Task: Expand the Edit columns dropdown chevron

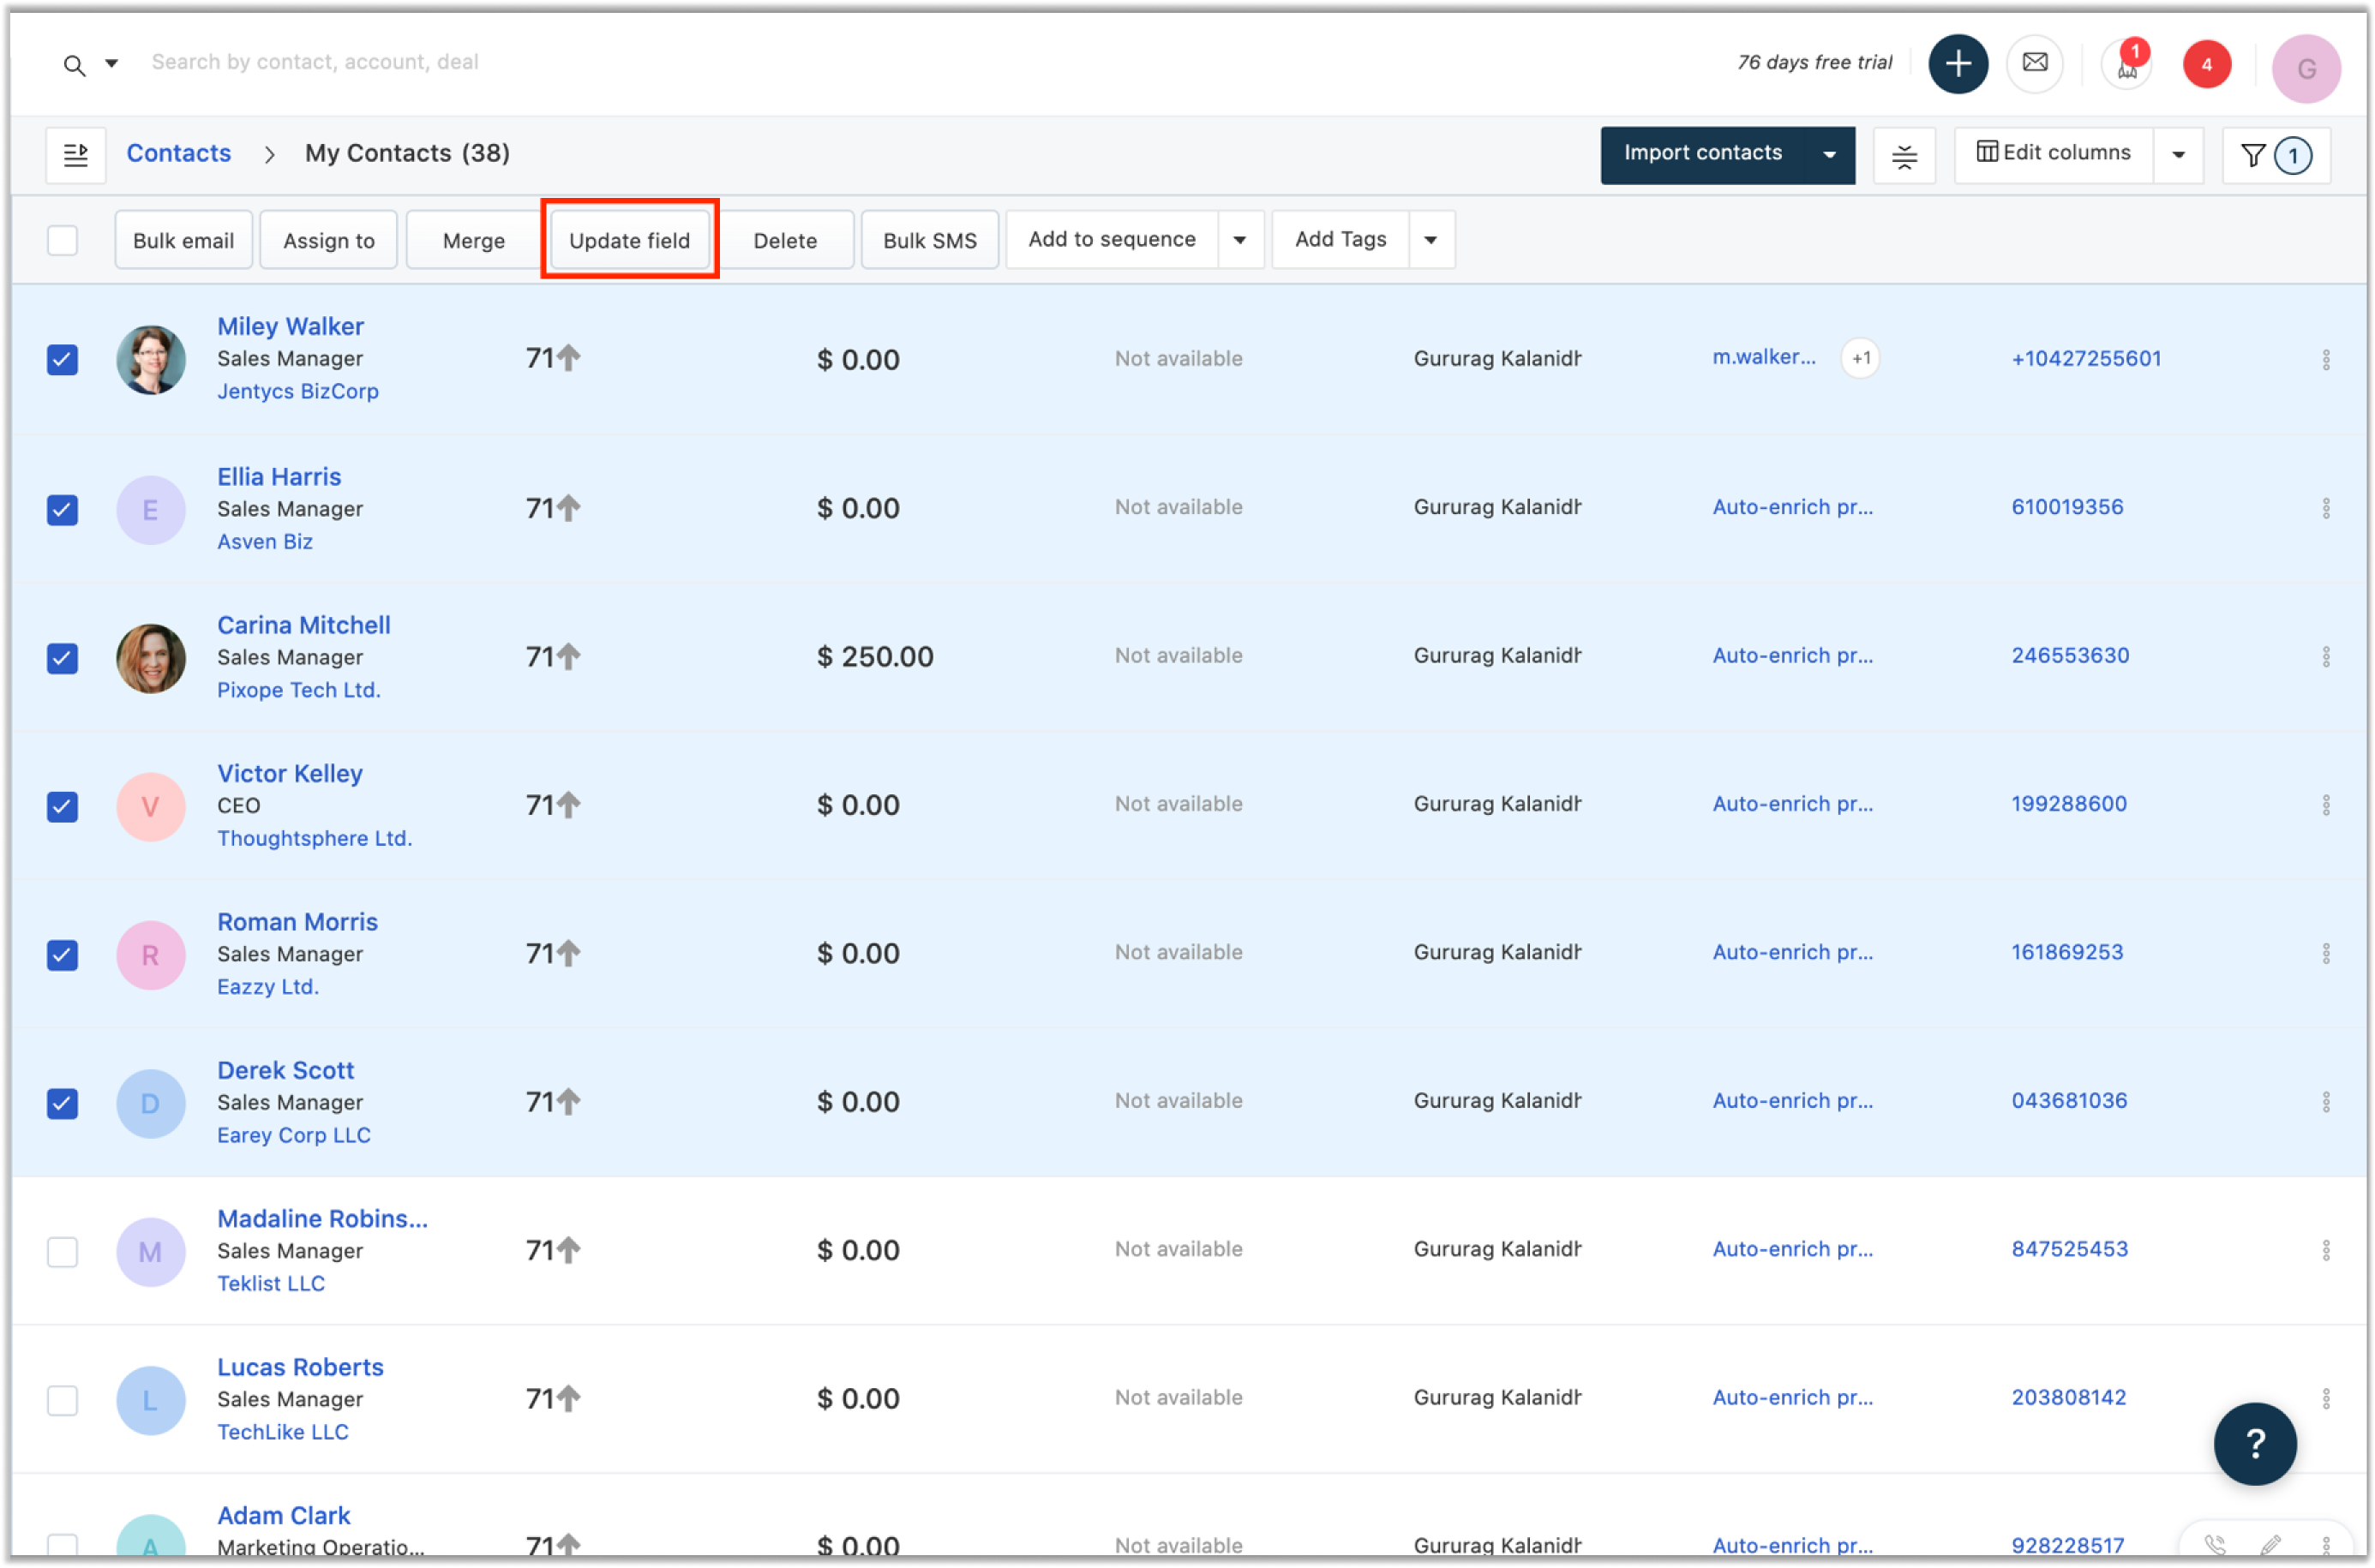Action: pyautogui.click(x=2178, y=154)
